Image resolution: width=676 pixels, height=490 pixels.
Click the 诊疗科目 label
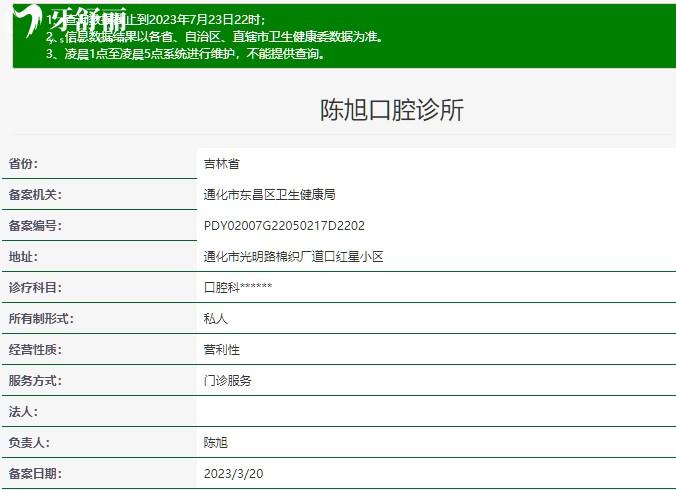coord(35,287)
